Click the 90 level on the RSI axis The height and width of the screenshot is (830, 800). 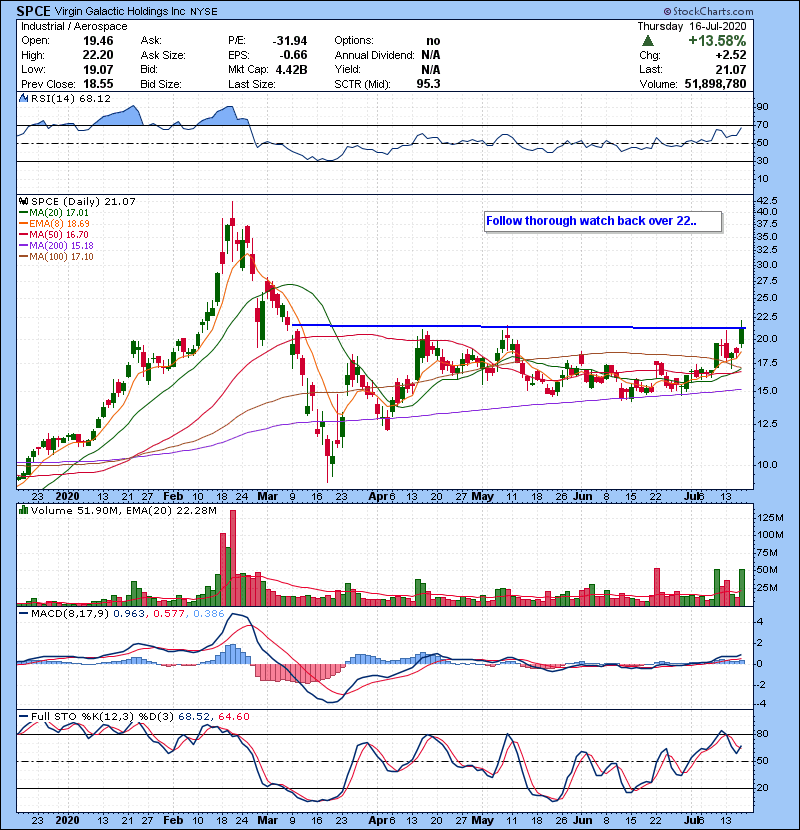tap(763, 107)
